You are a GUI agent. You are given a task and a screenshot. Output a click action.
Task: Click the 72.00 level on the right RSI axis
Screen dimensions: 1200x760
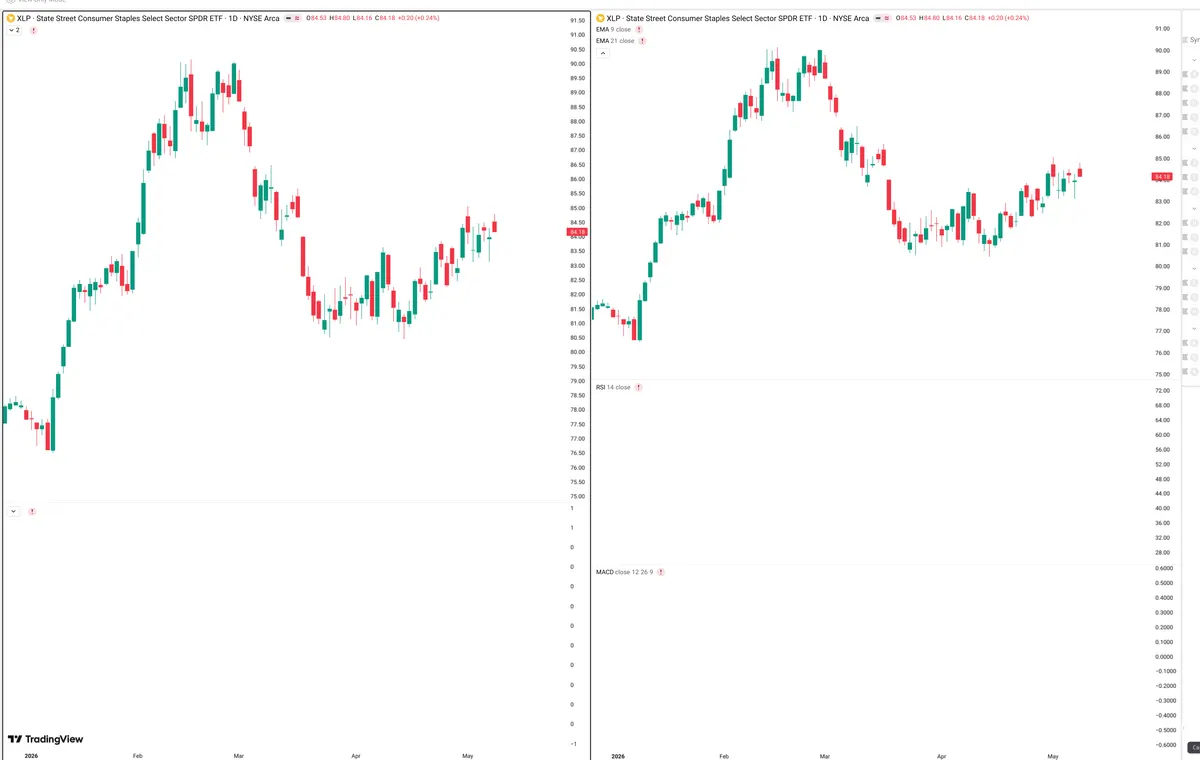tap(1162, 390)
